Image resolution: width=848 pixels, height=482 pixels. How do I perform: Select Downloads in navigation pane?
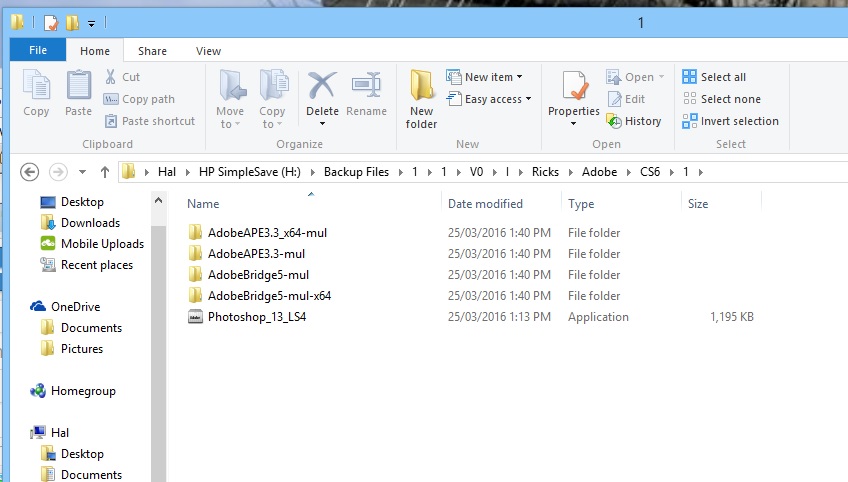(x=90, y=223)
